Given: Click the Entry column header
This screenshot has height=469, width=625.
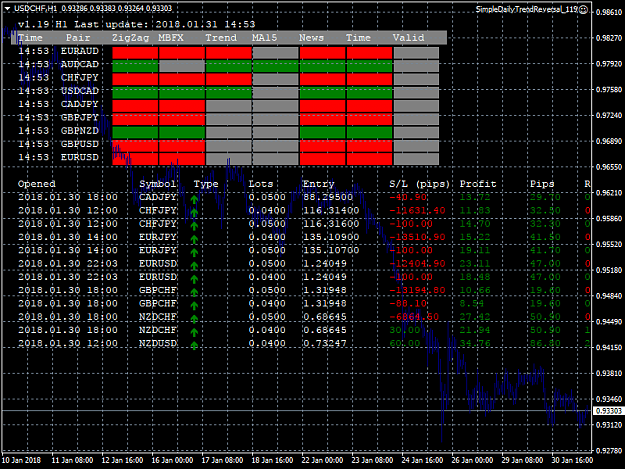Looking at the screenshot, I should tap(318, 184).
